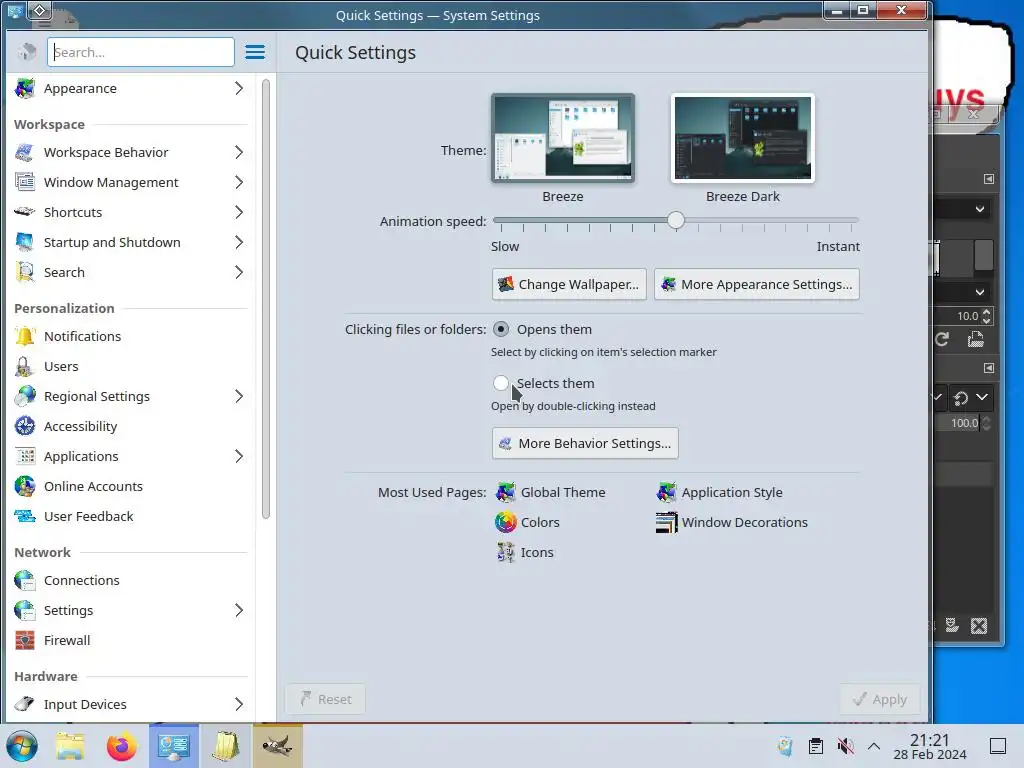Open Application Style page icon

coord(666,492)
